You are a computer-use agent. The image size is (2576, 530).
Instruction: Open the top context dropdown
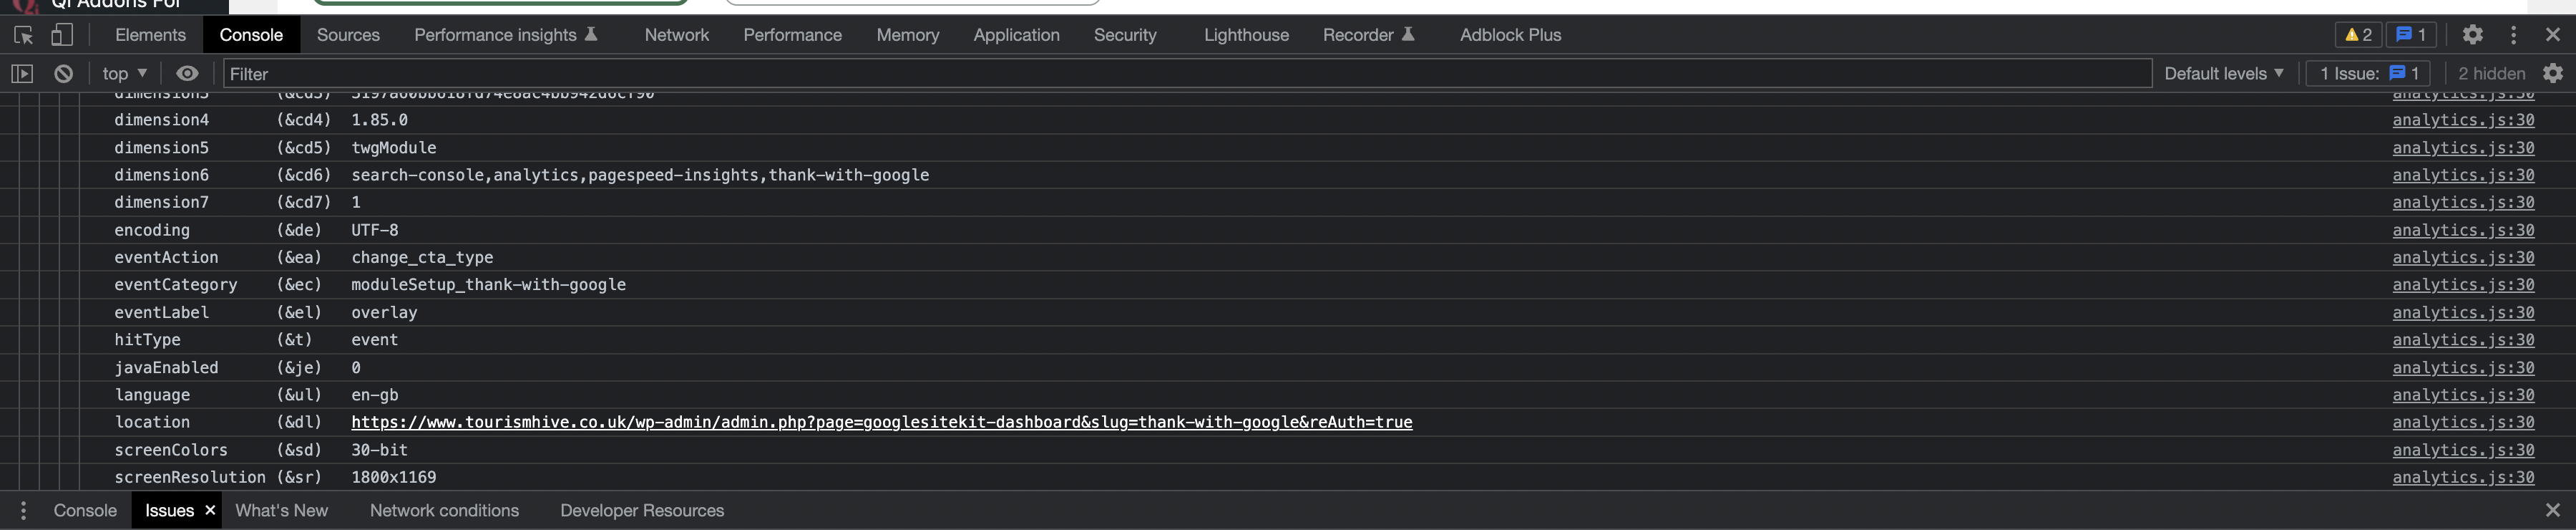(124, 74)
